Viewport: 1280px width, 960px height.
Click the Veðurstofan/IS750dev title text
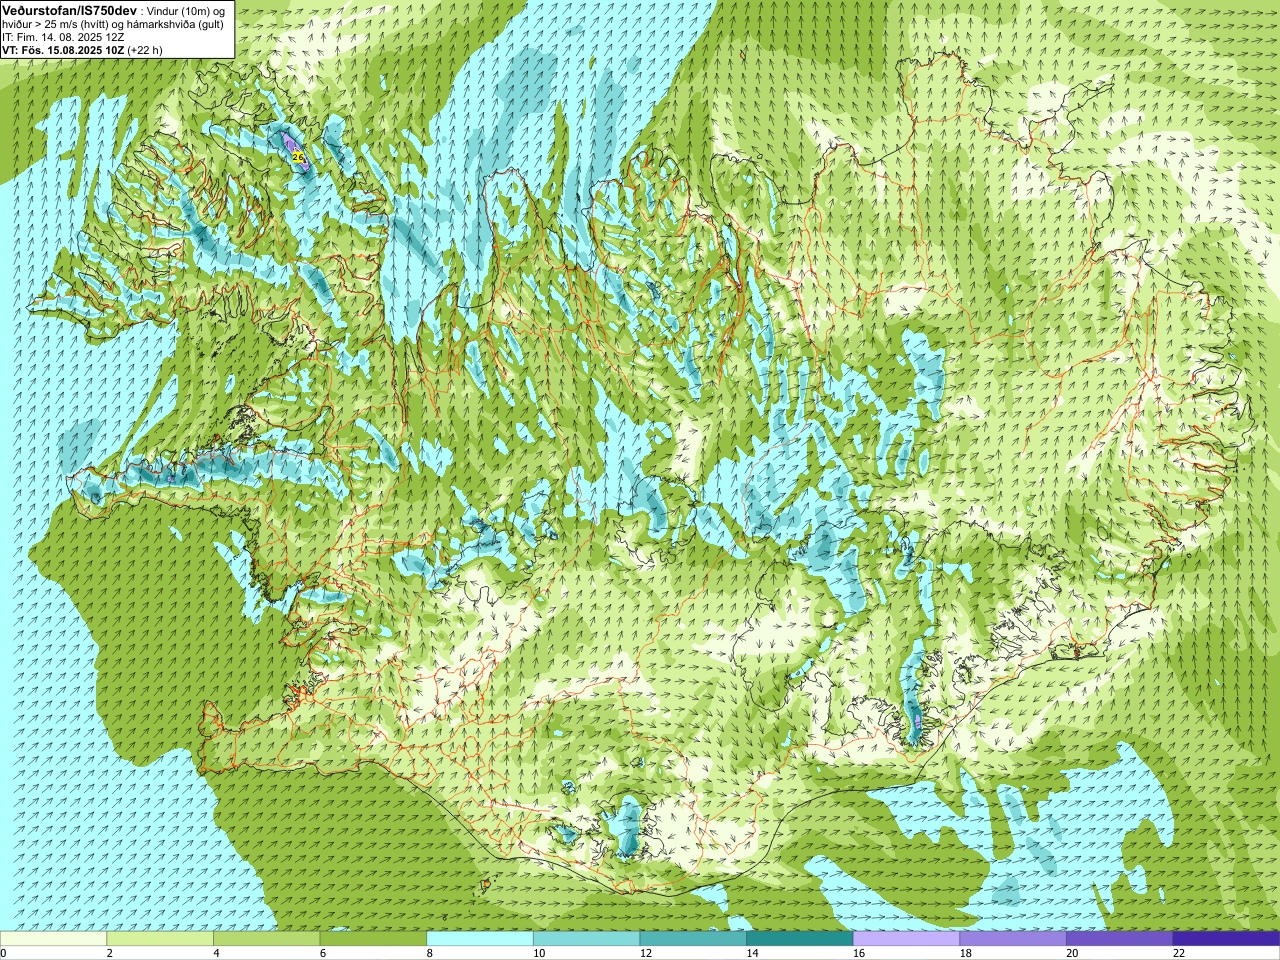click(x=70, y=9)
